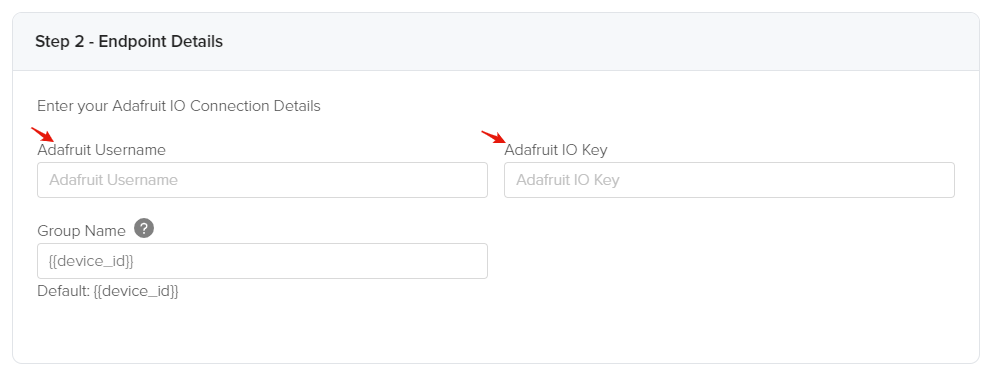The width and height of the screenshot is (998, 377).
Task: Click the "Enter your Adafruit IO Connection Details" text
Action: [x=179, y=106]
